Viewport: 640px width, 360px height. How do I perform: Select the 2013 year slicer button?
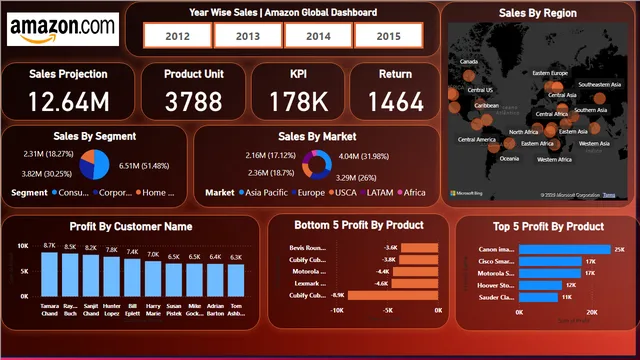248,36
